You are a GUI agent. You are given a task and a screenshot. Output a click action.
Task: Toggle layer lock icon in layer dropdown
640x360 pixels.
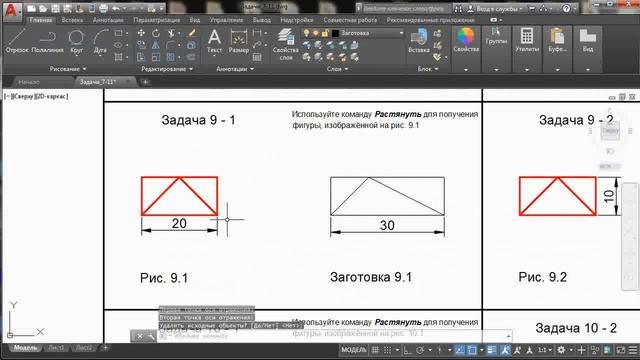[325, 33]
